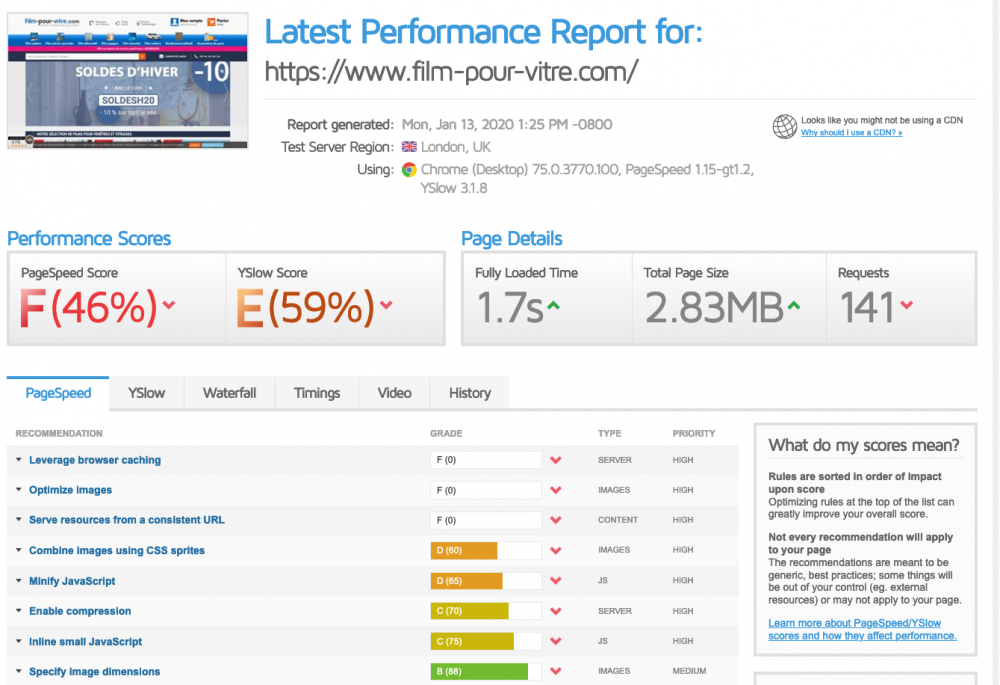The height and width of the screenshot is (685, 1000).
Task: Open the Minify JavaScript recommendation link
Action: tap(72, 581)
